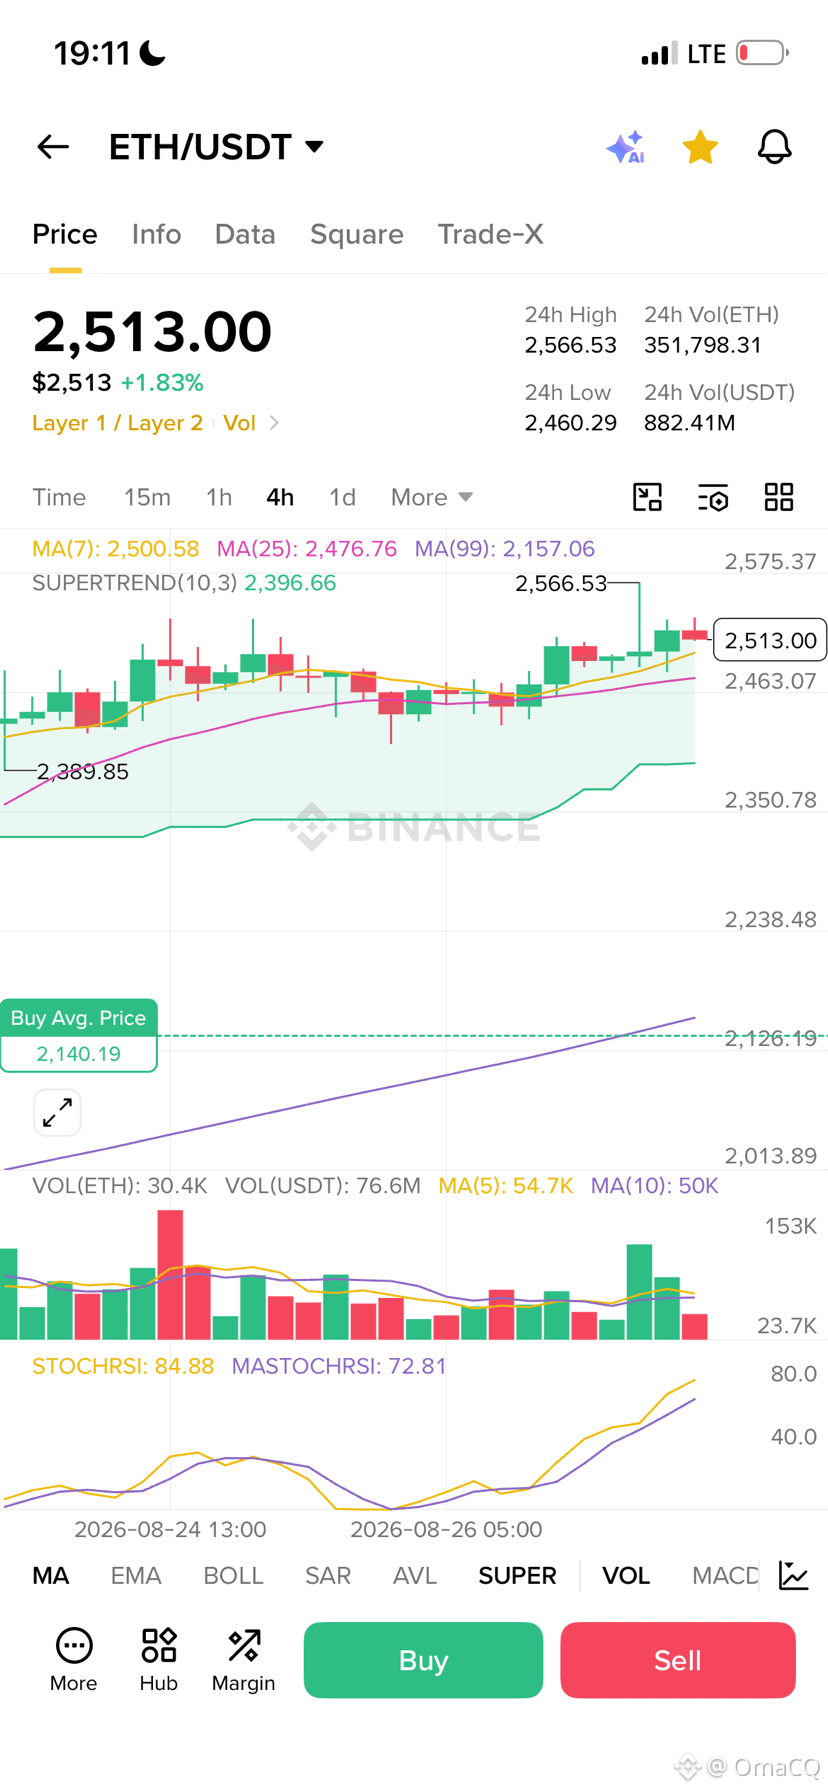The height and width of the screenshot is (1792, 828).
Task: Click the 2026-08-26 05:00 time axis label
Action: [x=446, y=1529]
